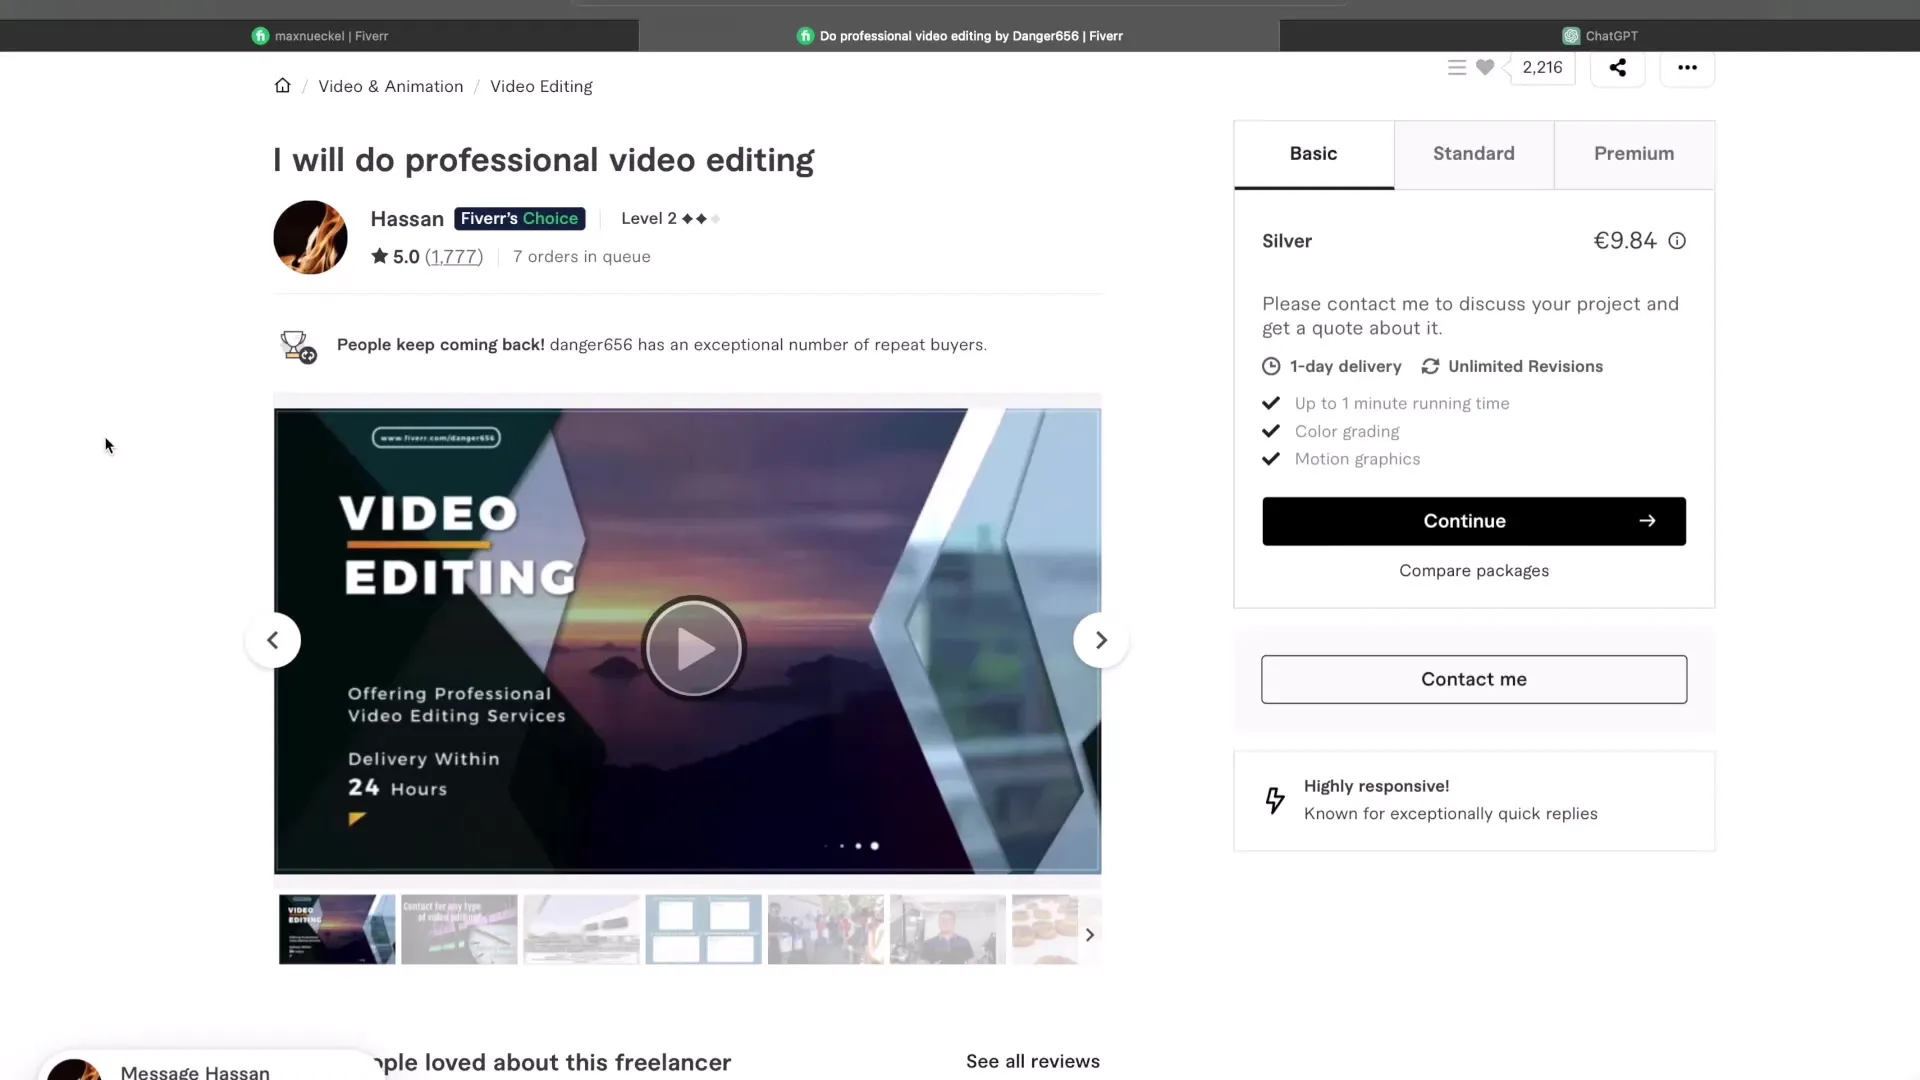
Task: Click the Contact me button
Action: tap(1473, 679)
